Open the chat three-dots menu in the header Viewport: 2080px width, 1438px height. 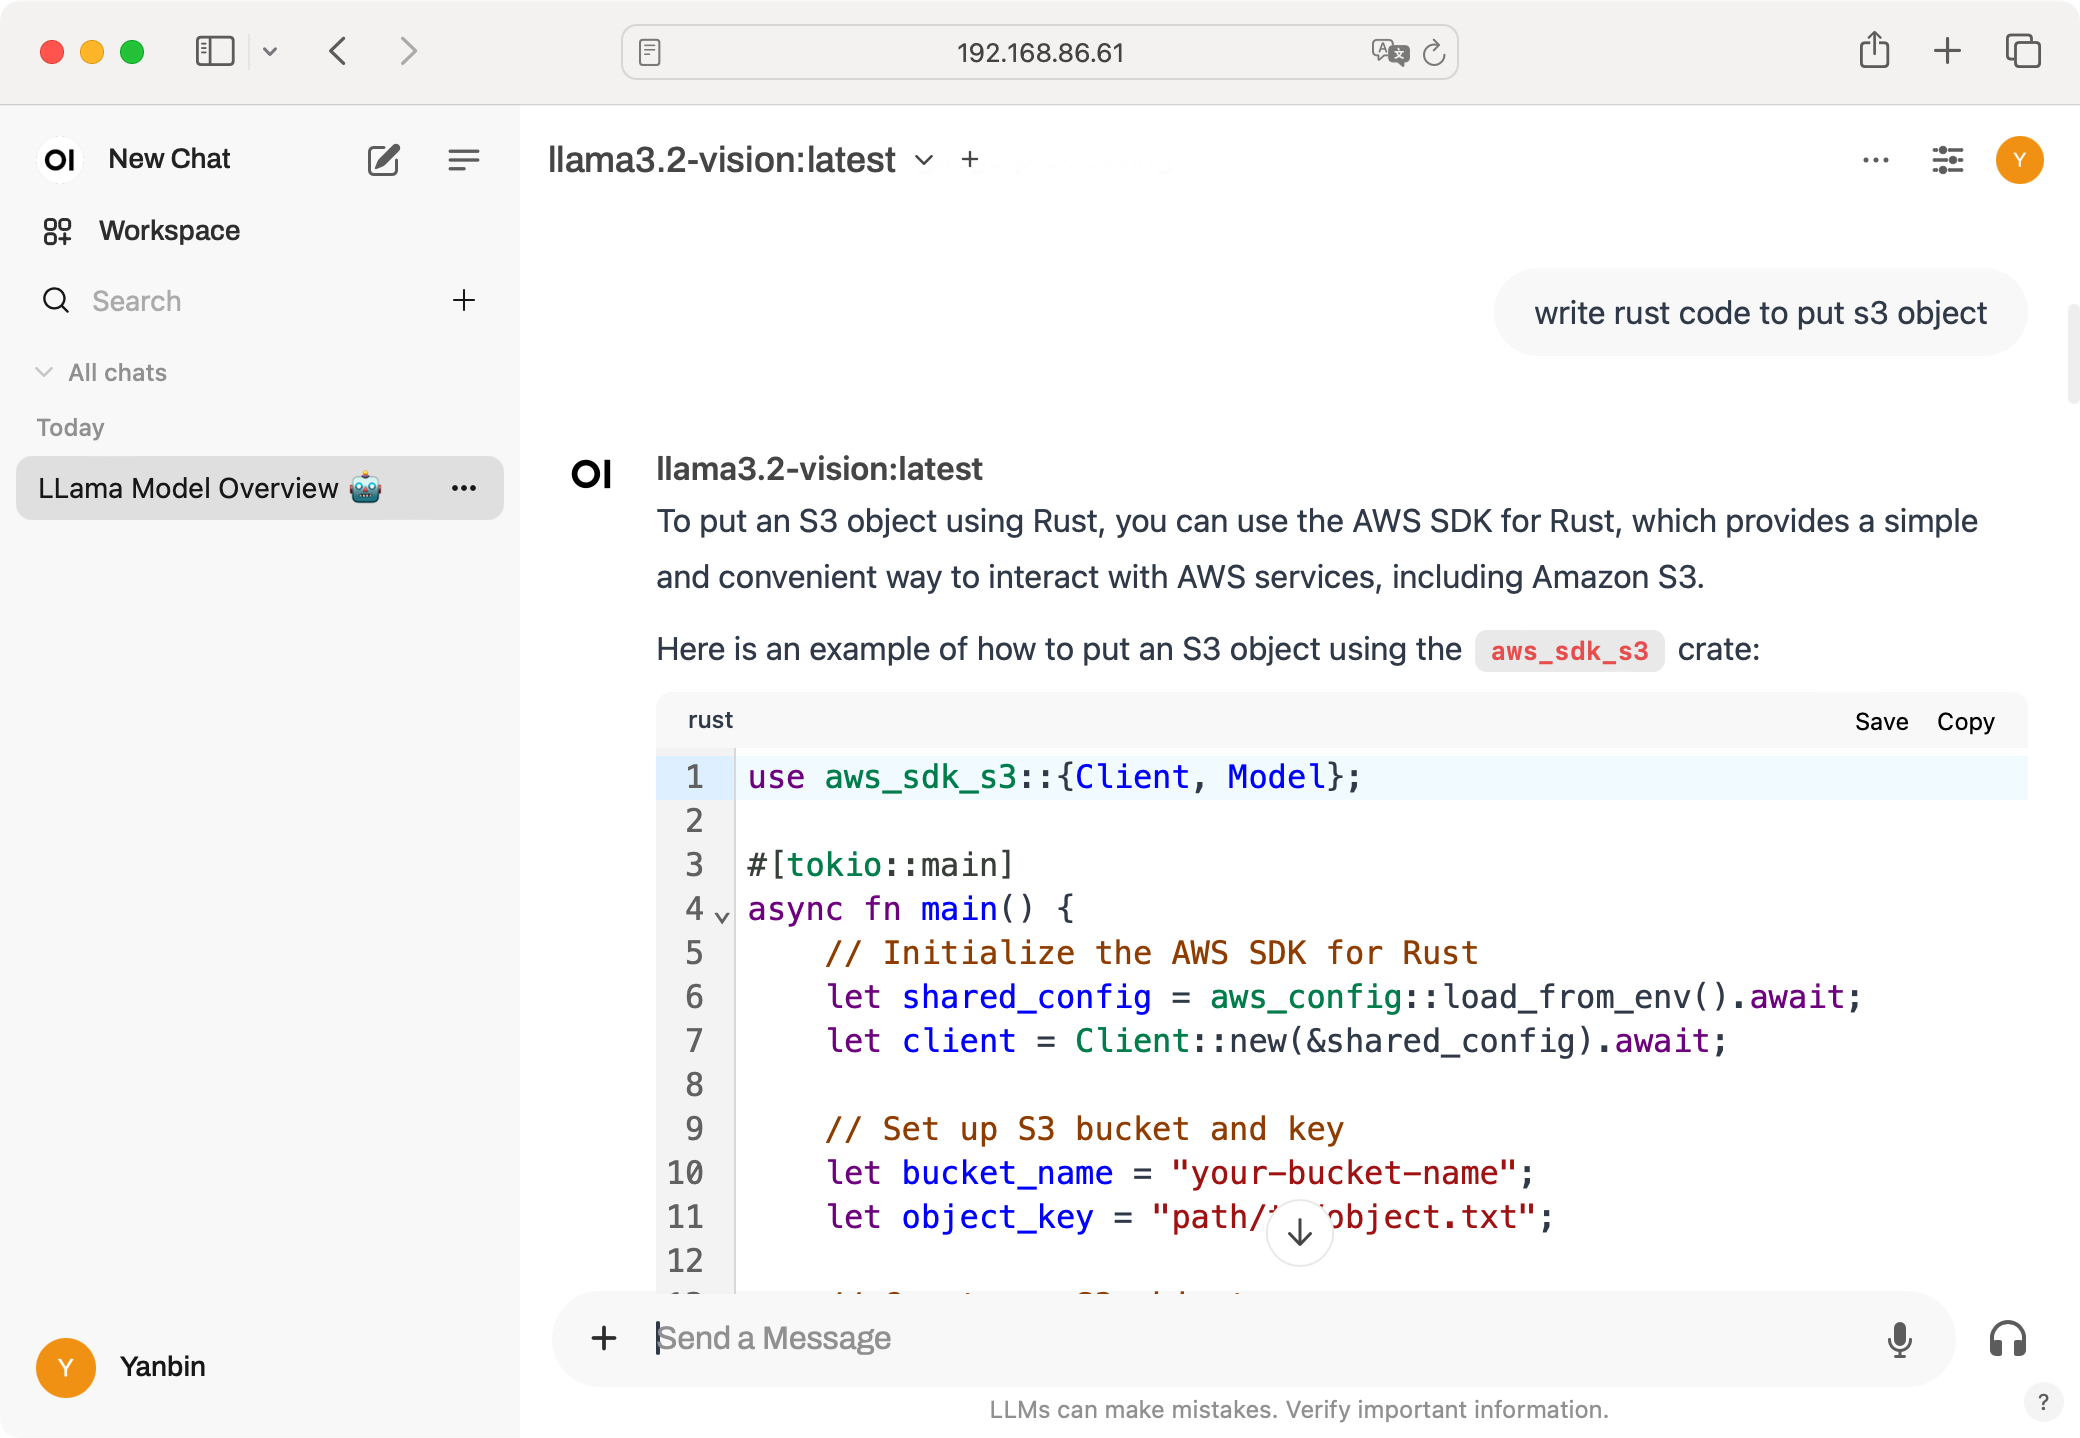(x=1875, y=160)
